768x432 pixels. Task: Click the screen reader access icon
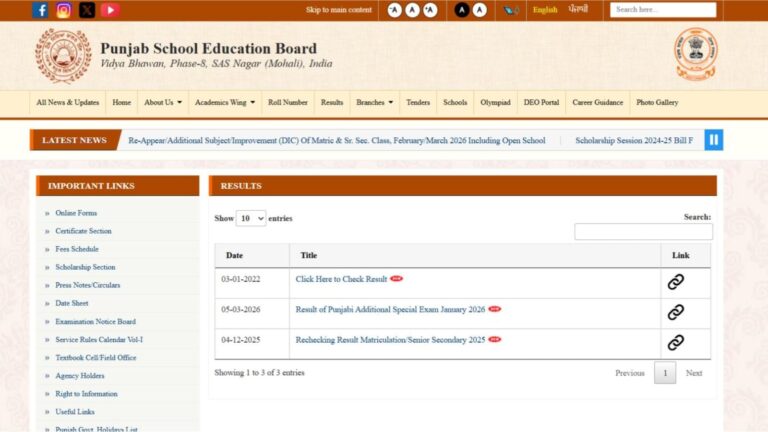(x=511, y=10)
